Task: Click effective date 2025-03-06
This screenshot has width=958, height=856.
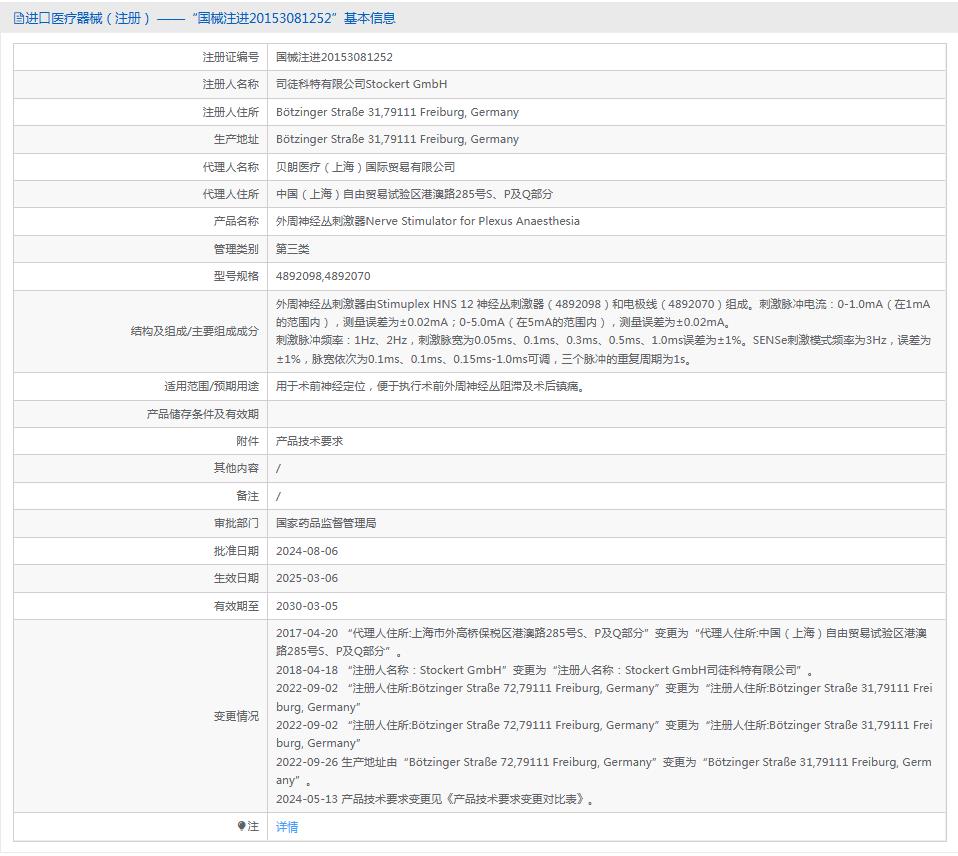Action: (x=307, y=578)
